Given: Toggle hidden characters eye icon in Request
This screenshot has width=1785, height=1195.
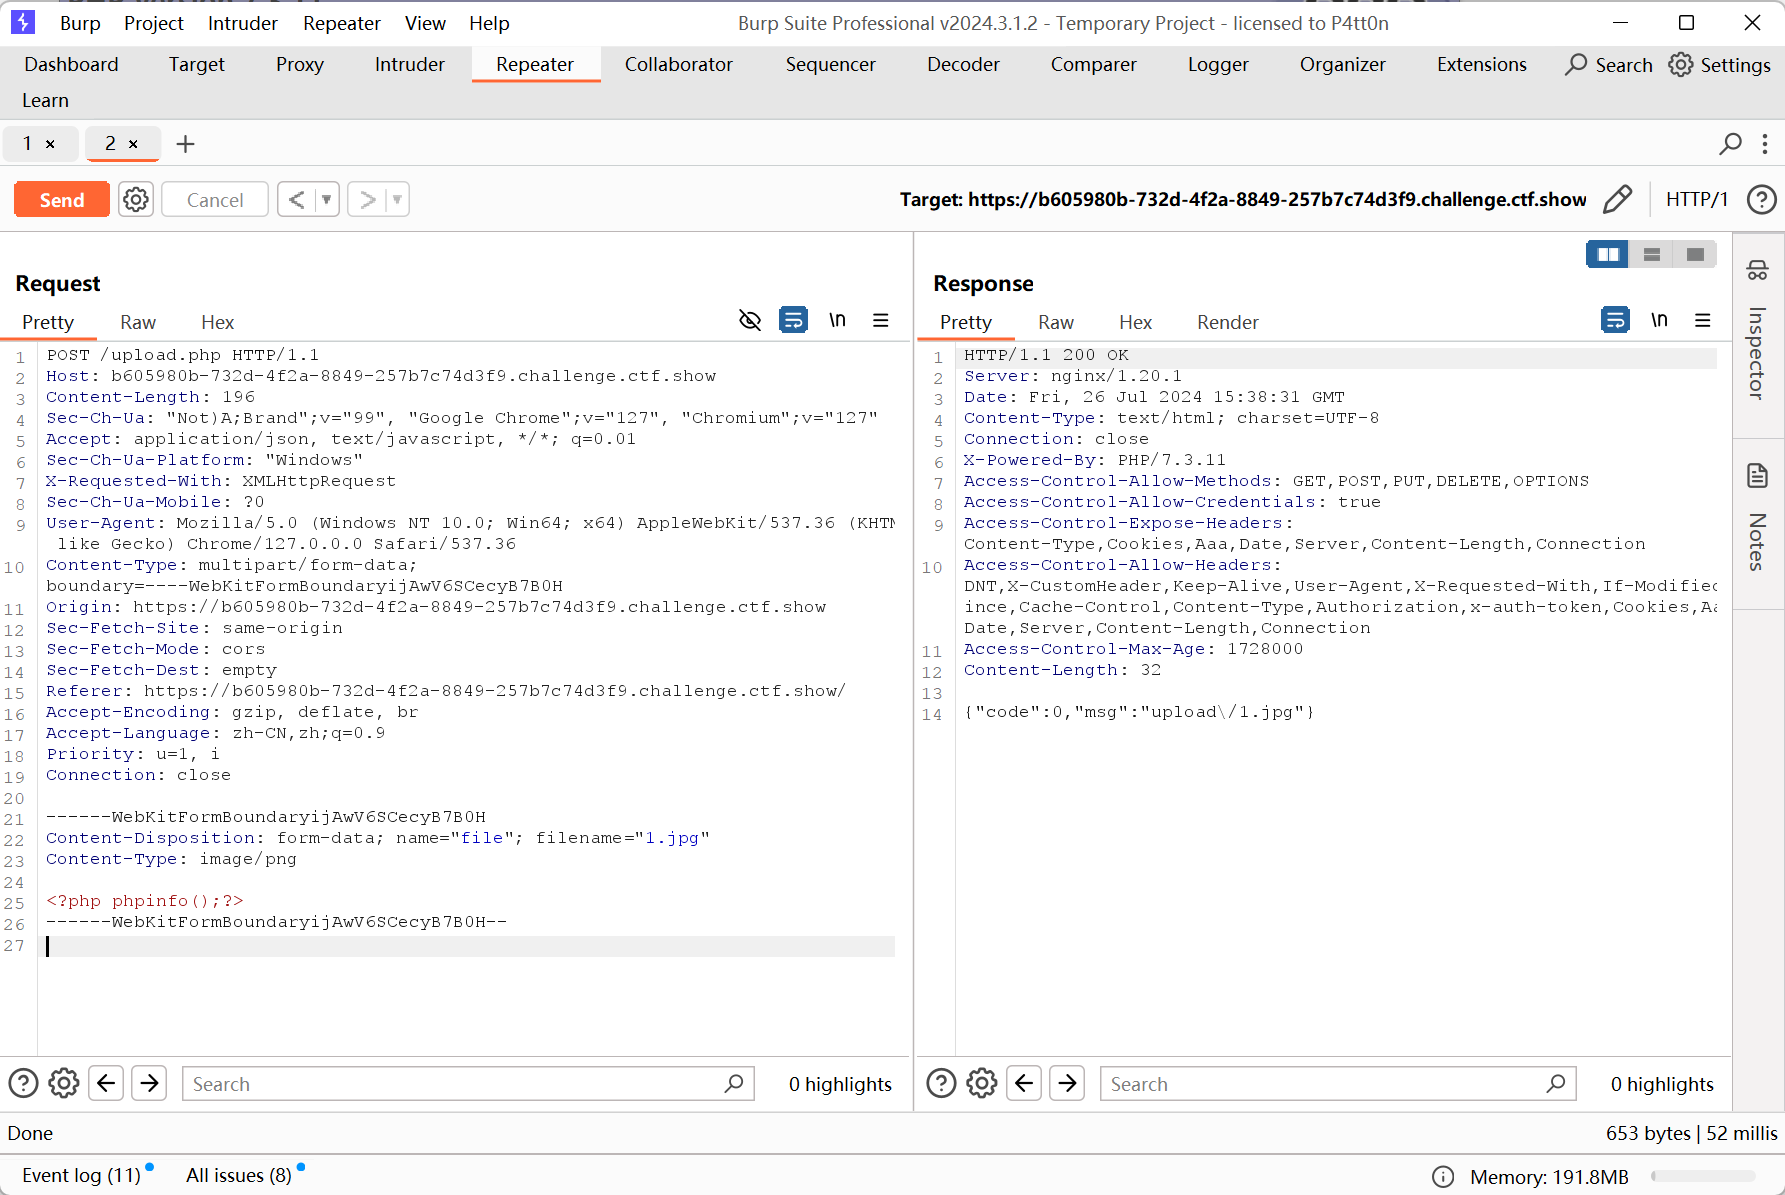Looking at the screenshot, I should point(750,321).
